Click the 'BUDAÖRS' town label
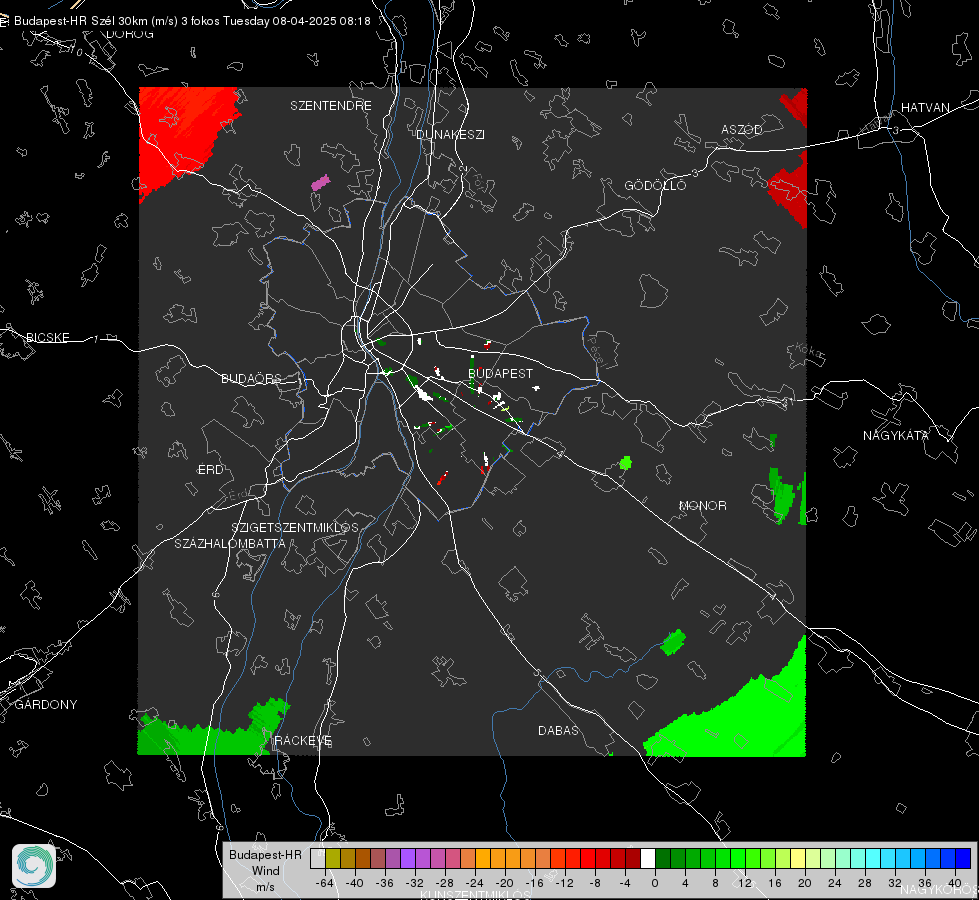 251,378
